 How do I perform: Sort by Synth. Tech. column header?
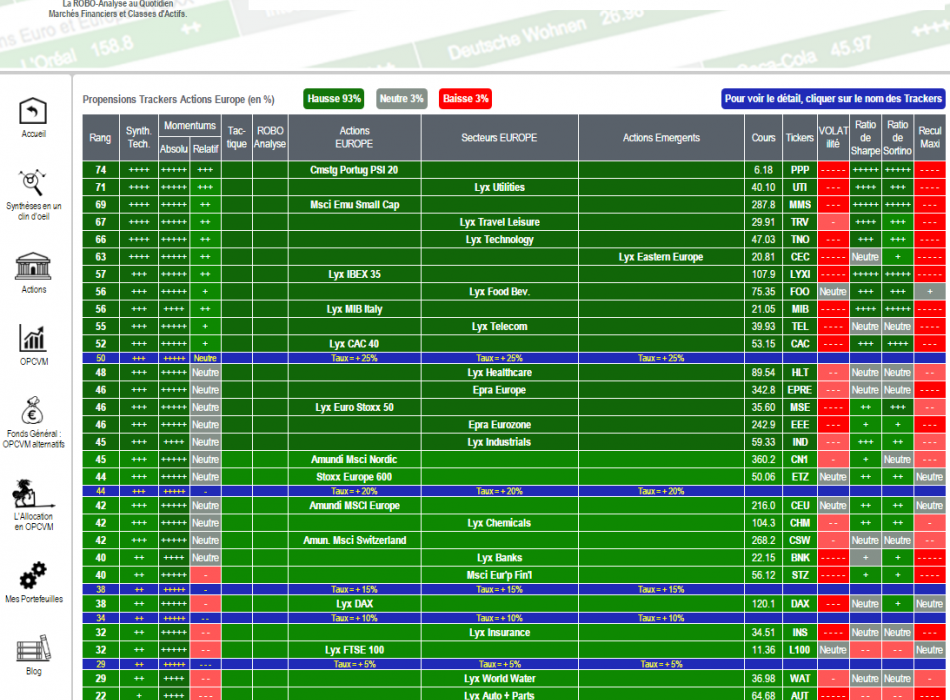click(x=139, y=138)
